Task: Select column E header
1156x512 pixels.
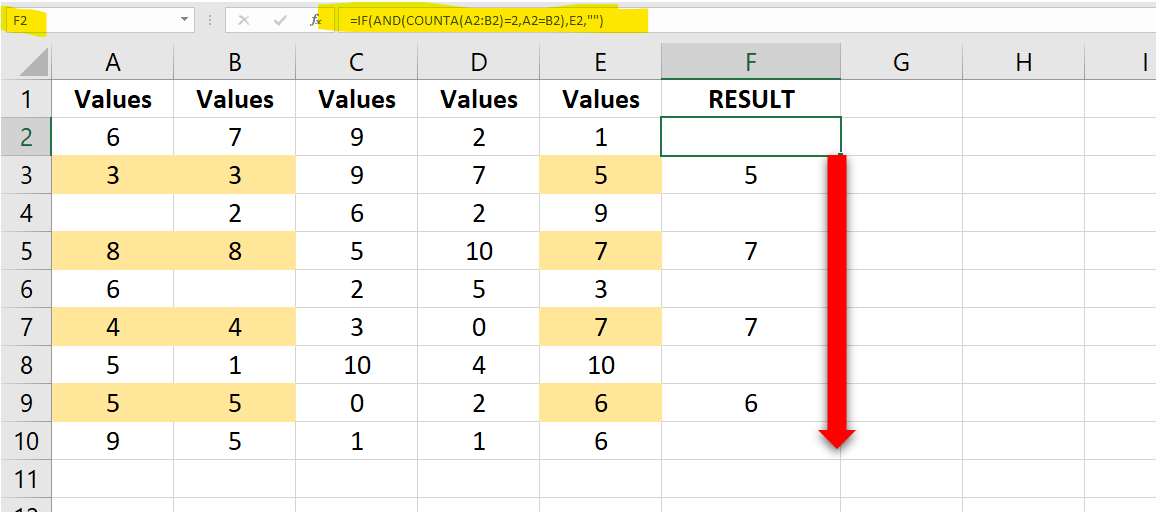Action: pos(600,62)
